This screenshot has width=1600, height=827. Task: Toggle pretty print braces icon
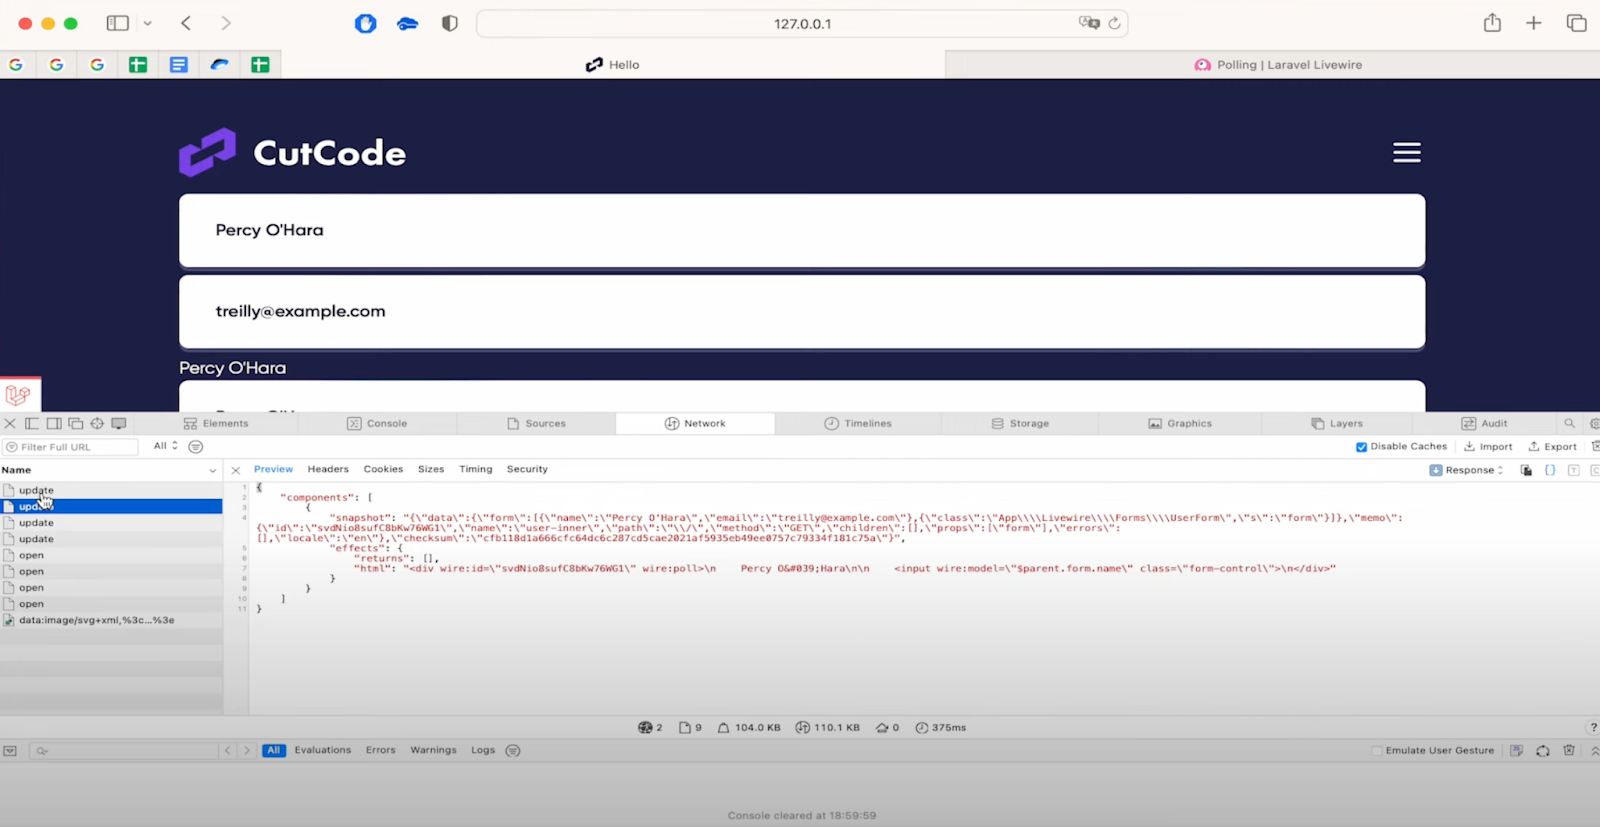pyautogui.click(x=1550, y=470)
